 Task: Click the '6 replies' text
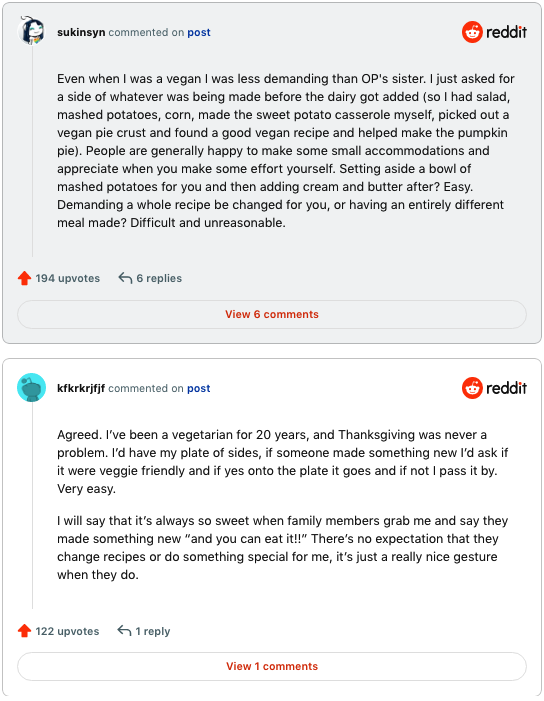pos(159,278)
